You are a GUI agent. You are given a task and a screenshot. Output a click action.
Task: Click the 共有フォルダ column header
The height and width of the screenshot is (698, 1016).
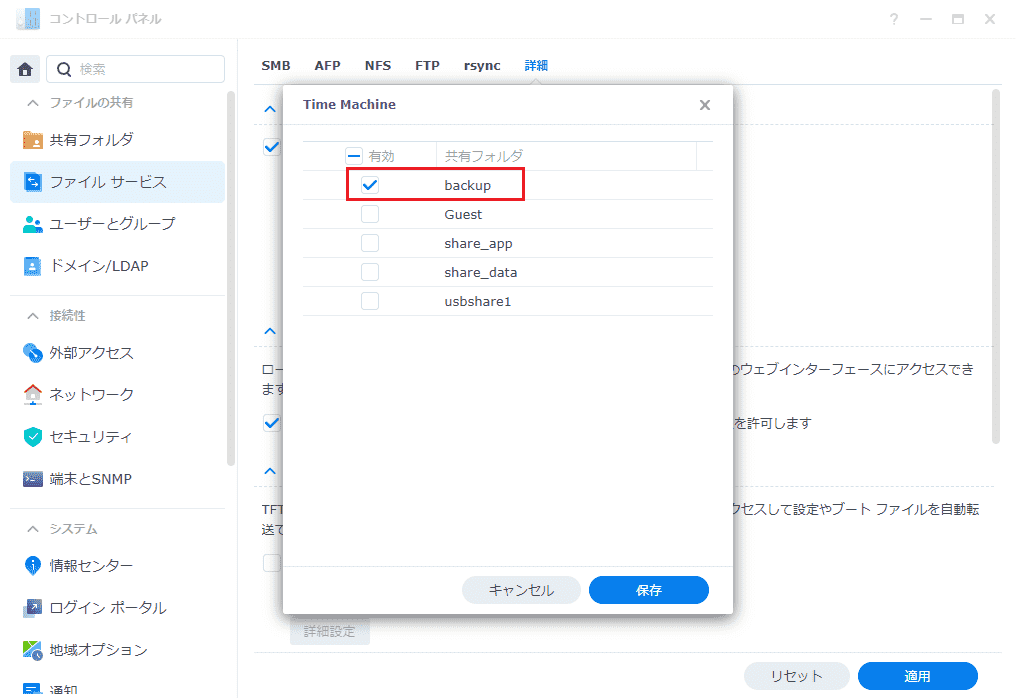pyautogui.click(x=566, y=156)
